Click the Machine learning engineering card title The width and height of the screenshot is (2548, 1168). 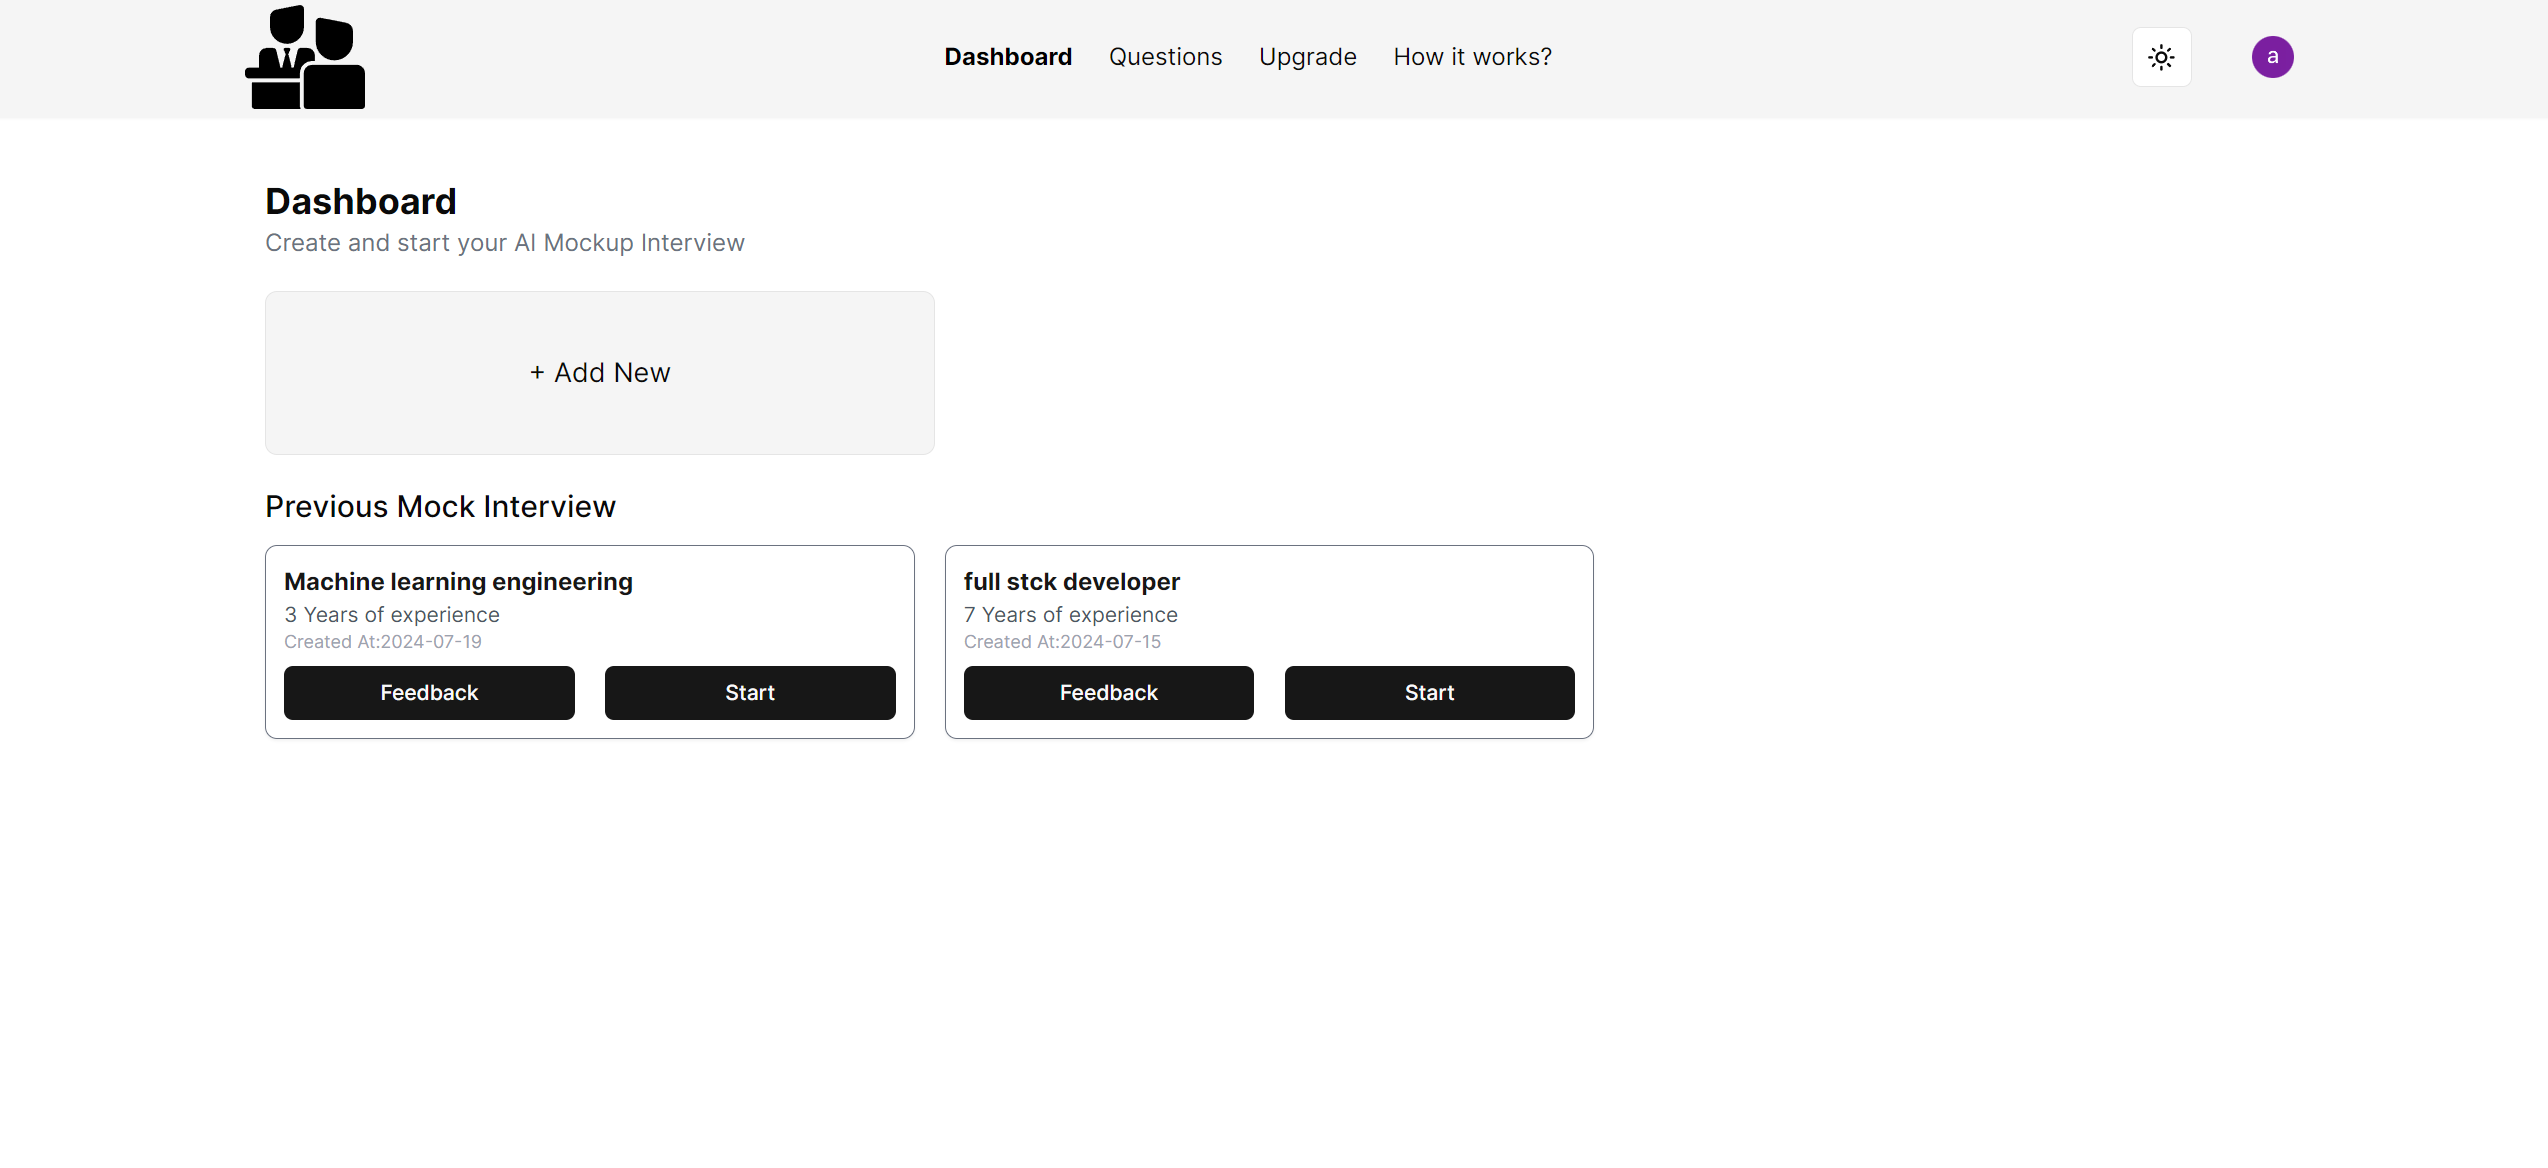458,582
